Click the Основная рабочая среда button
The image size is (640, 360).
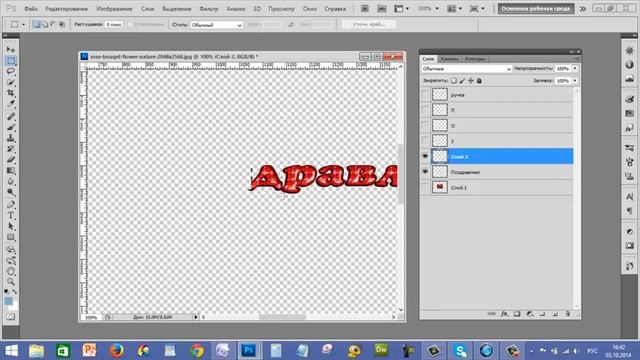536,9
